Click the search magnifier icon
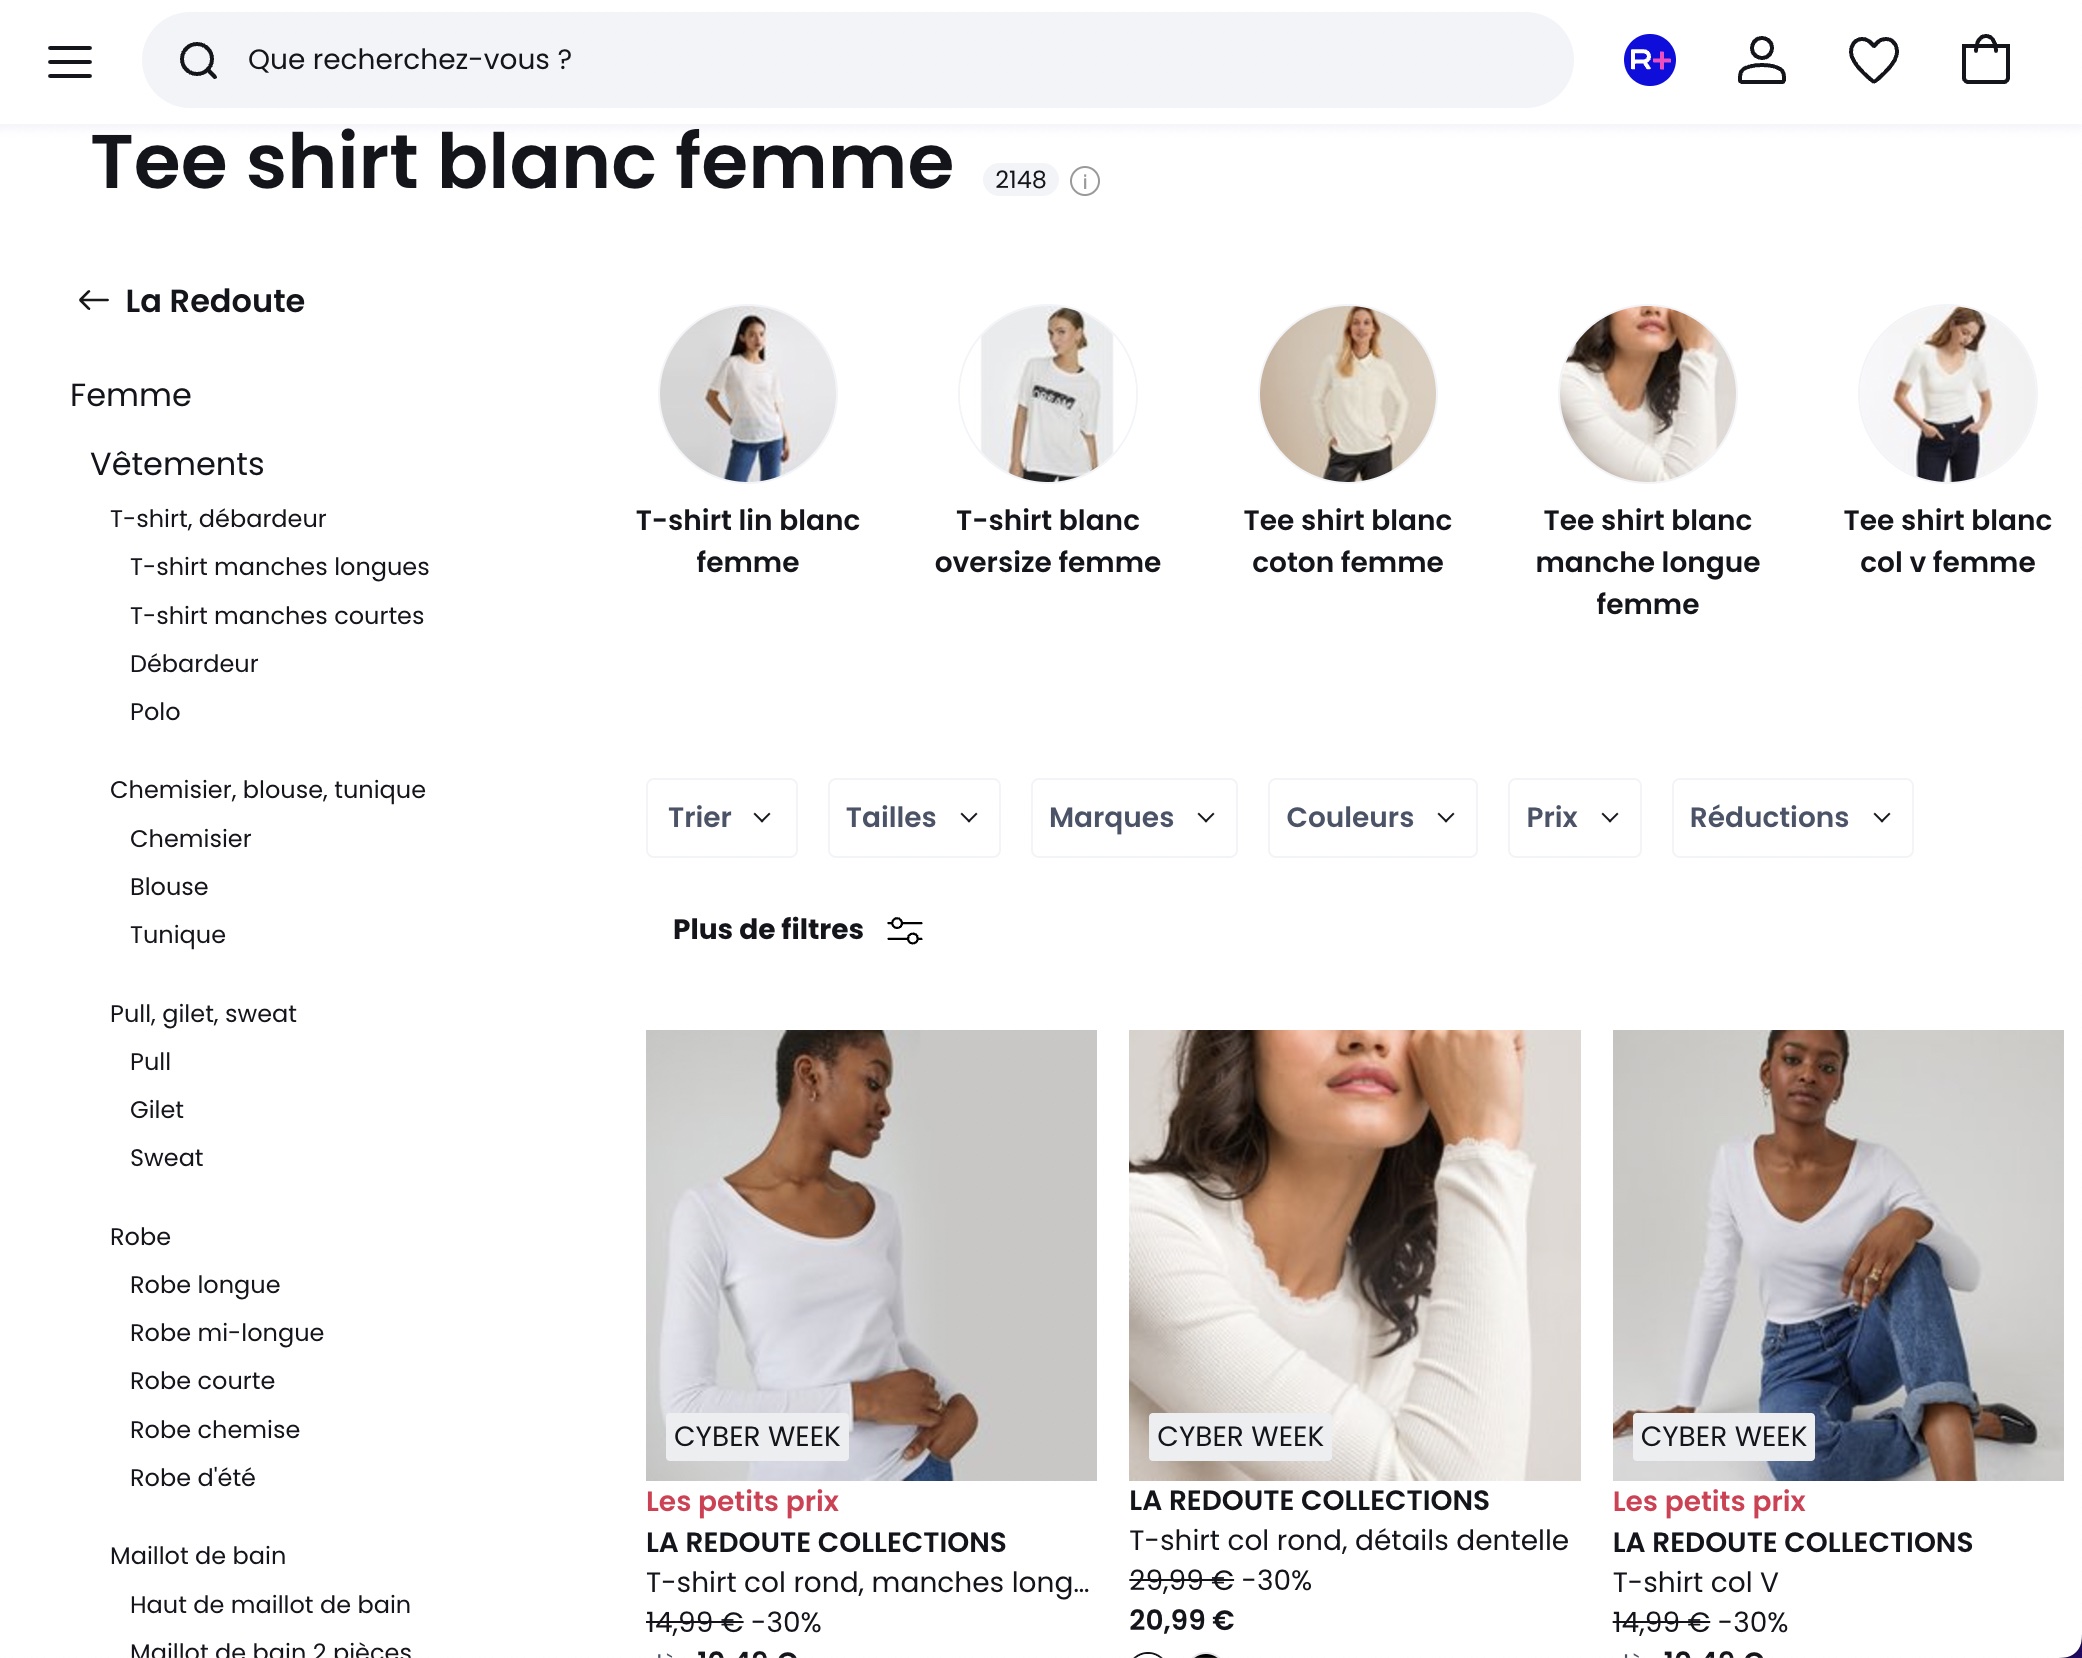This screenshot has height=1658, width=2082. [200, 60]
